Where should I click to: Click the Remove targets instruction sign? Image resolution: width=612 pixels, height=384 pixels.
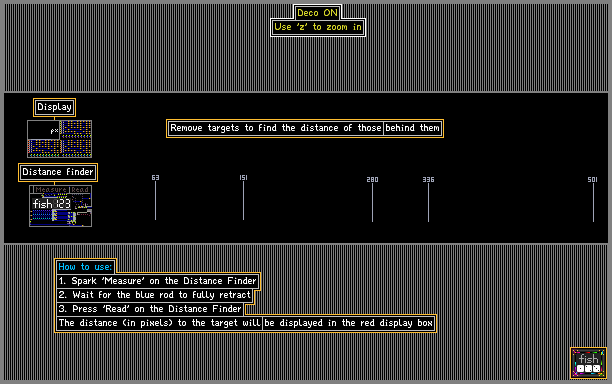305,128
